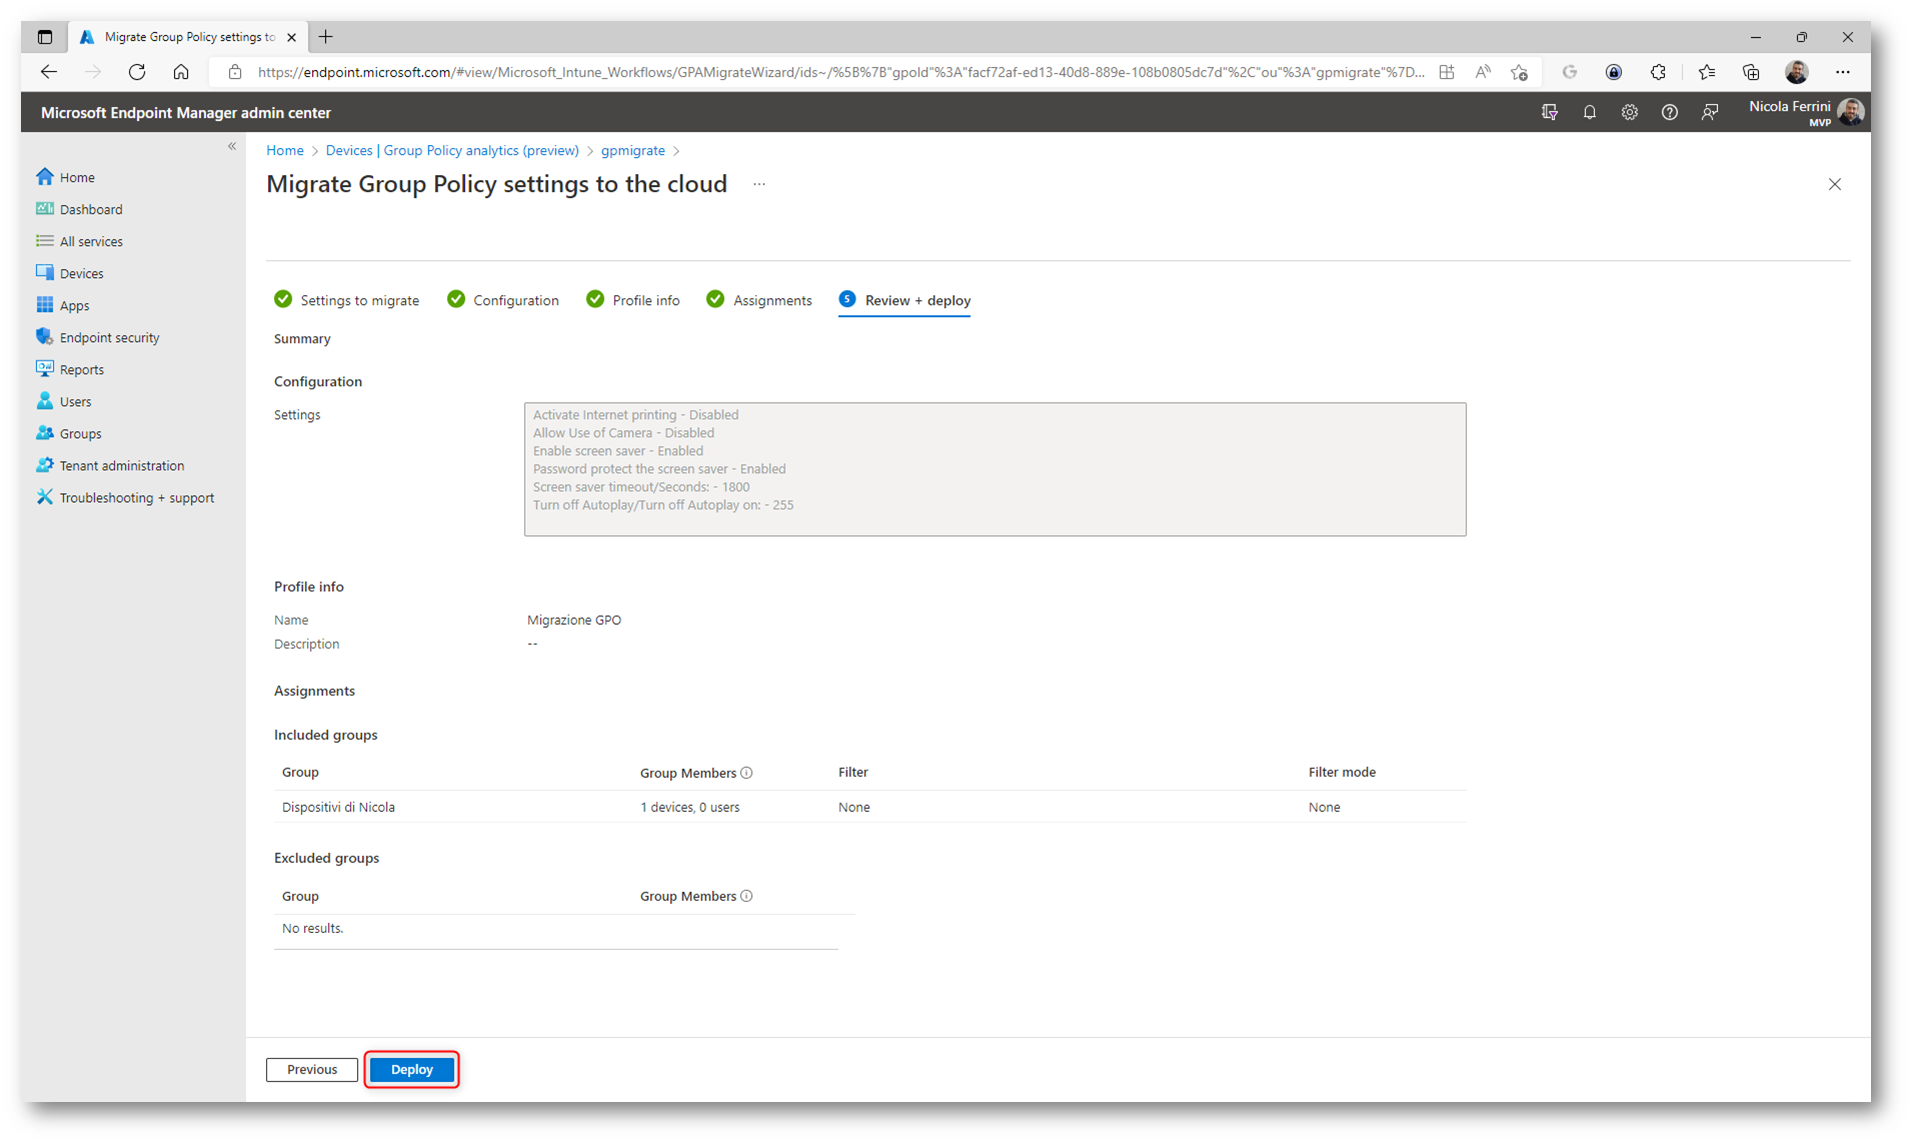Open Endpoint security in sidebar
The width and height of the screenshot is (1913, 1144).
109,338
